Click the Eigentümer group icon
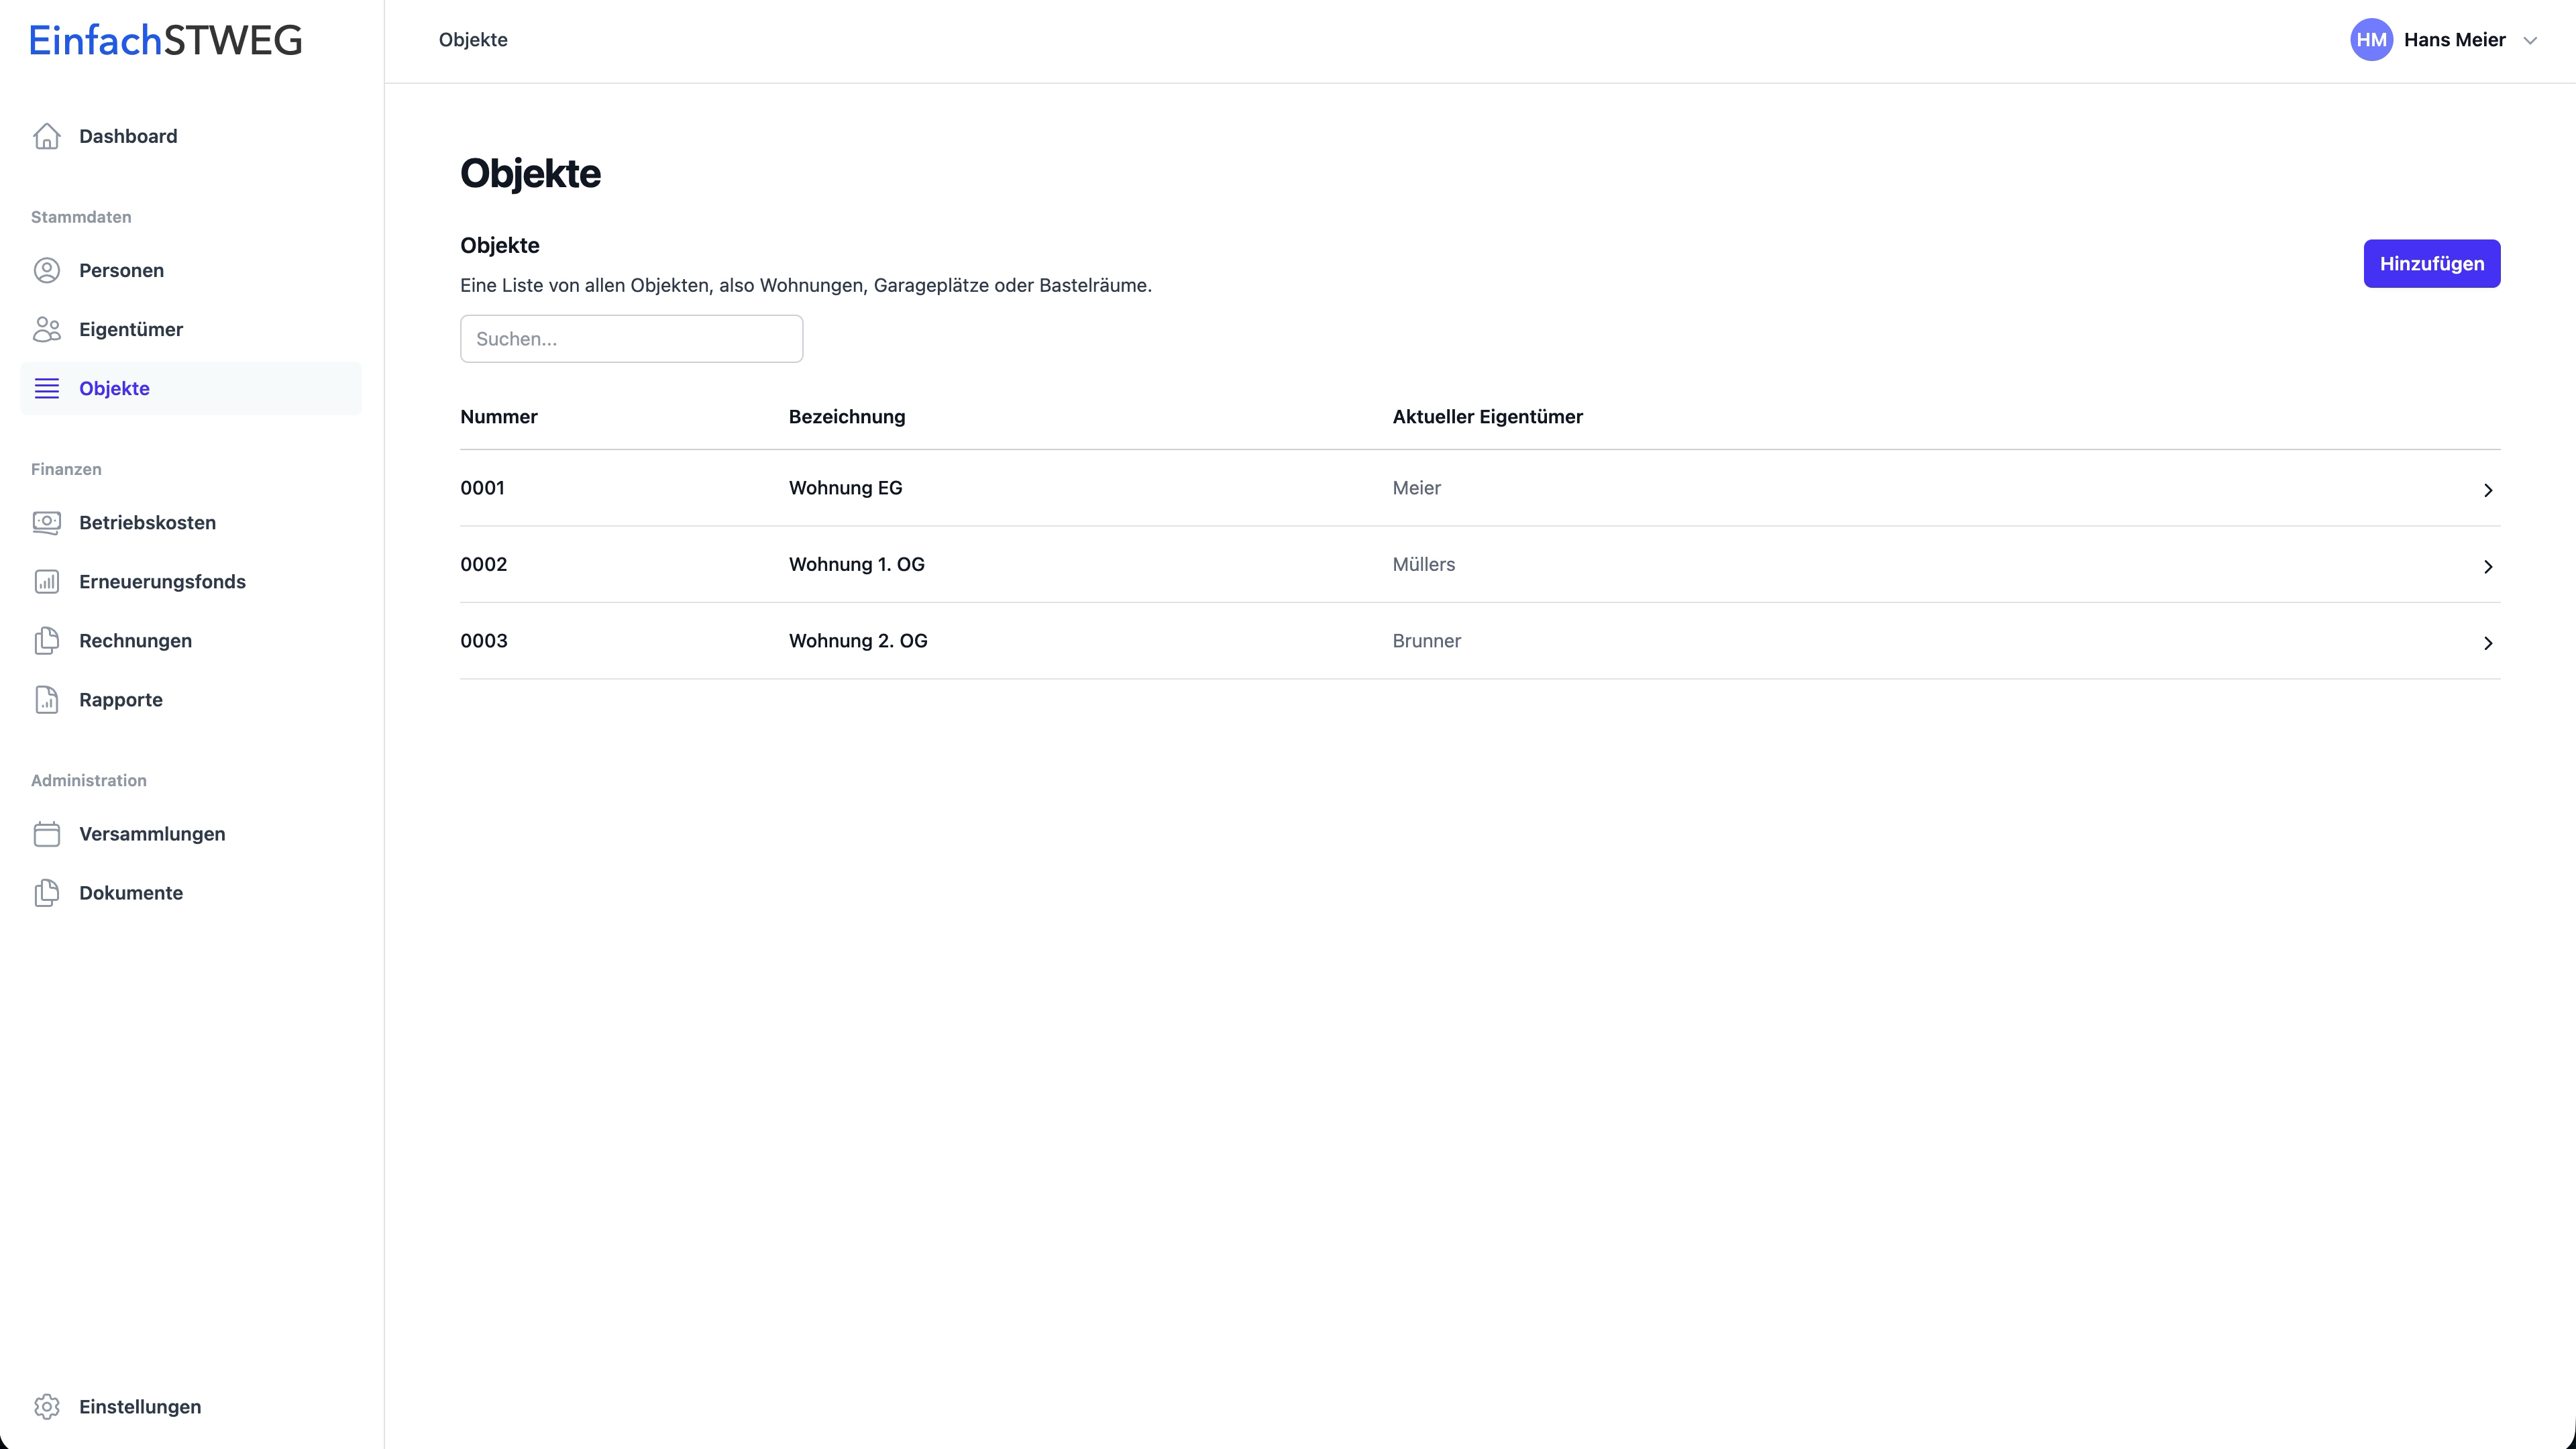 (x=47, y=329)
